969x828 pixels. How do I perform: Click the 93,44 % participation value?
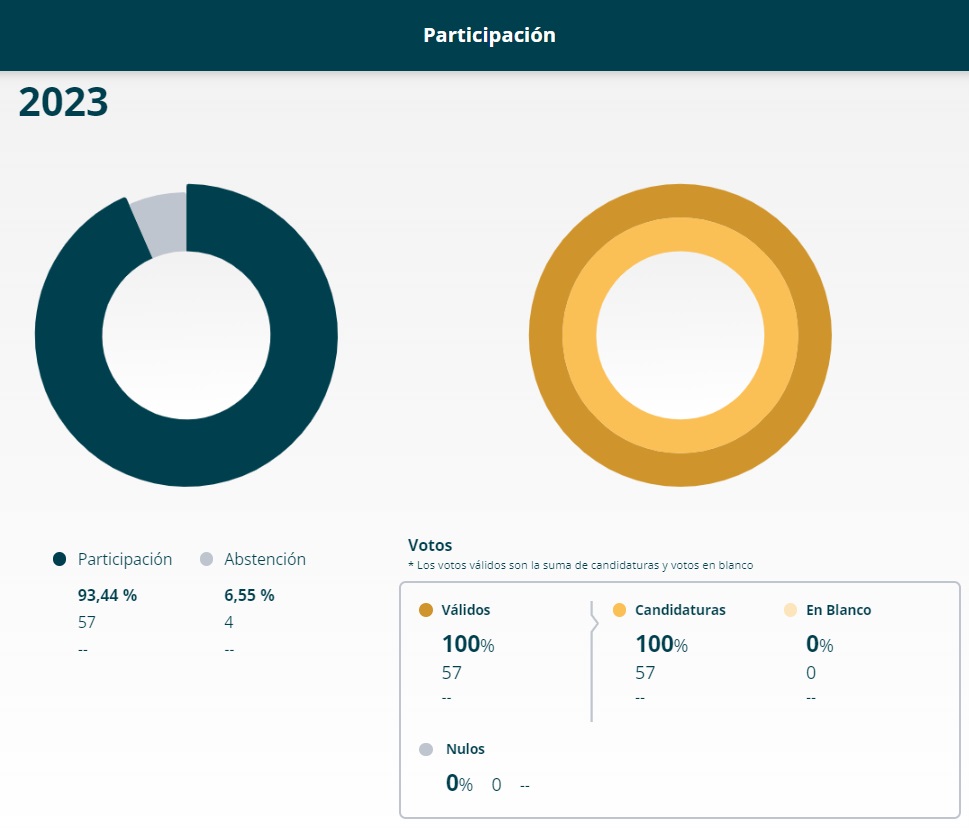click(x=107, y=595)
